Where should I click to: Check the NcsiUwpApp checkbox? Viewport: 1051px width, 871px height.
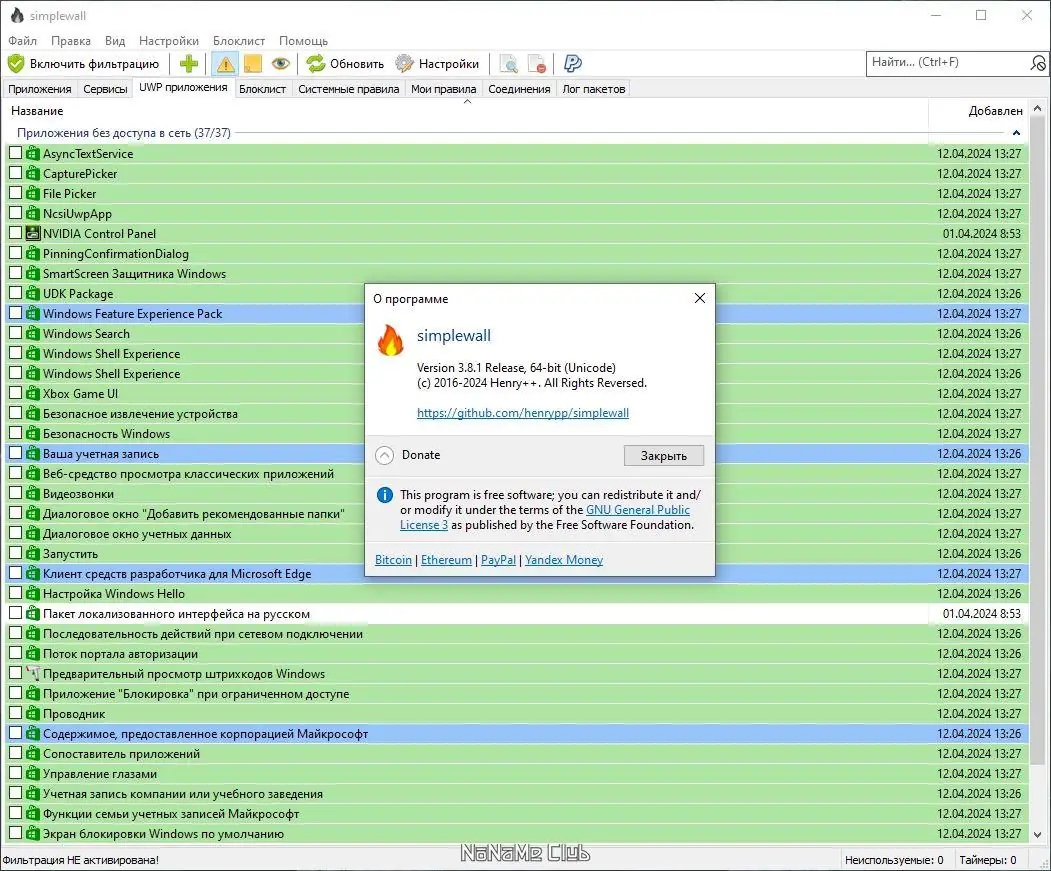coord(15,213)
